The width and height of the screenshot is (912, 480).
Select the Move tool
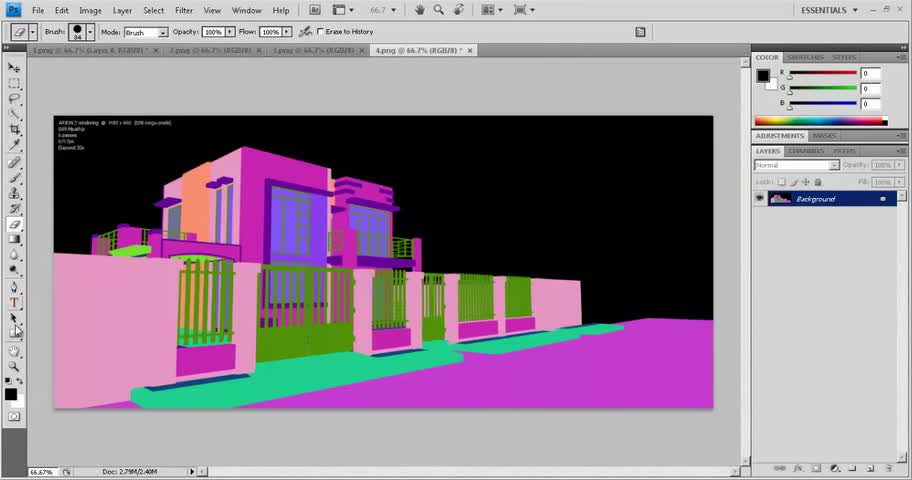point(14,68)
